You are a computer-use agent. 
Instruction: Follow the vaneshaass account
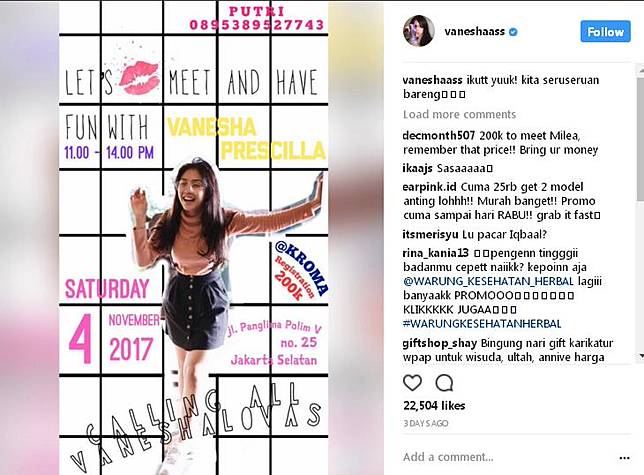605,32
